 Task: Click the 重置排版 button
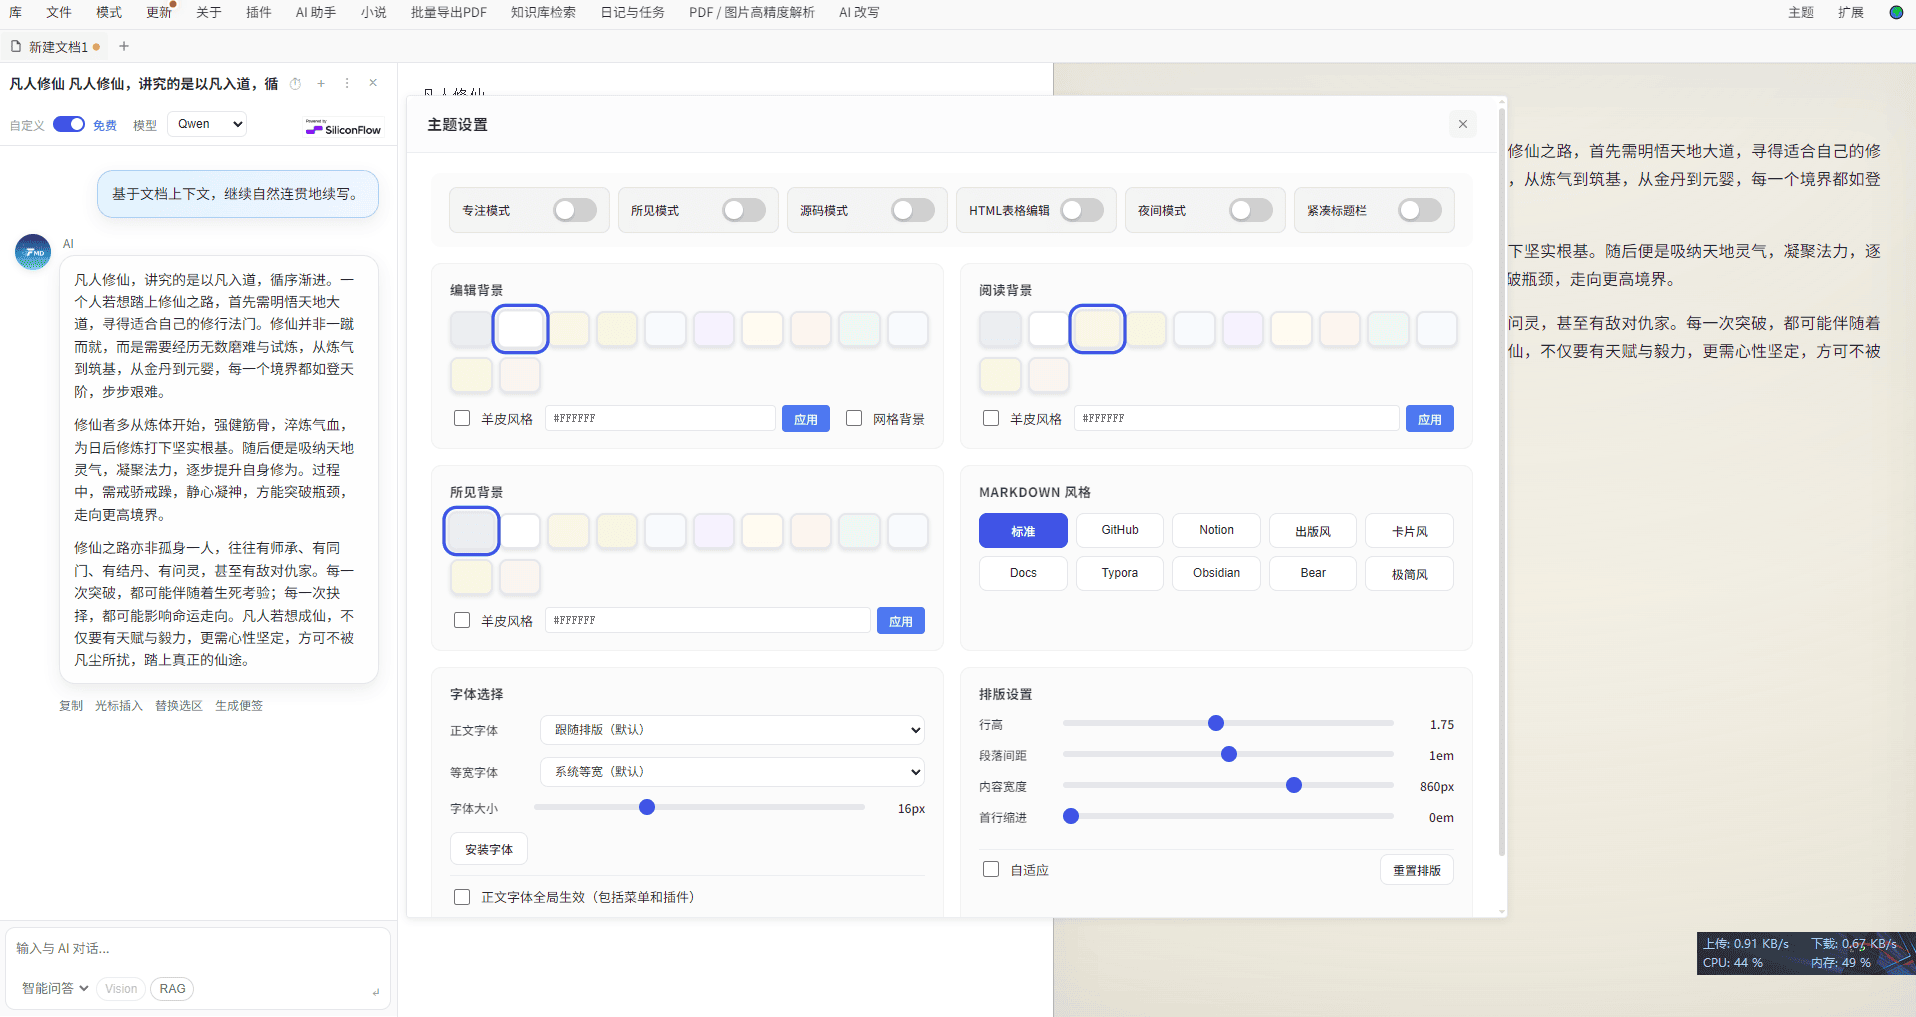1416,870
